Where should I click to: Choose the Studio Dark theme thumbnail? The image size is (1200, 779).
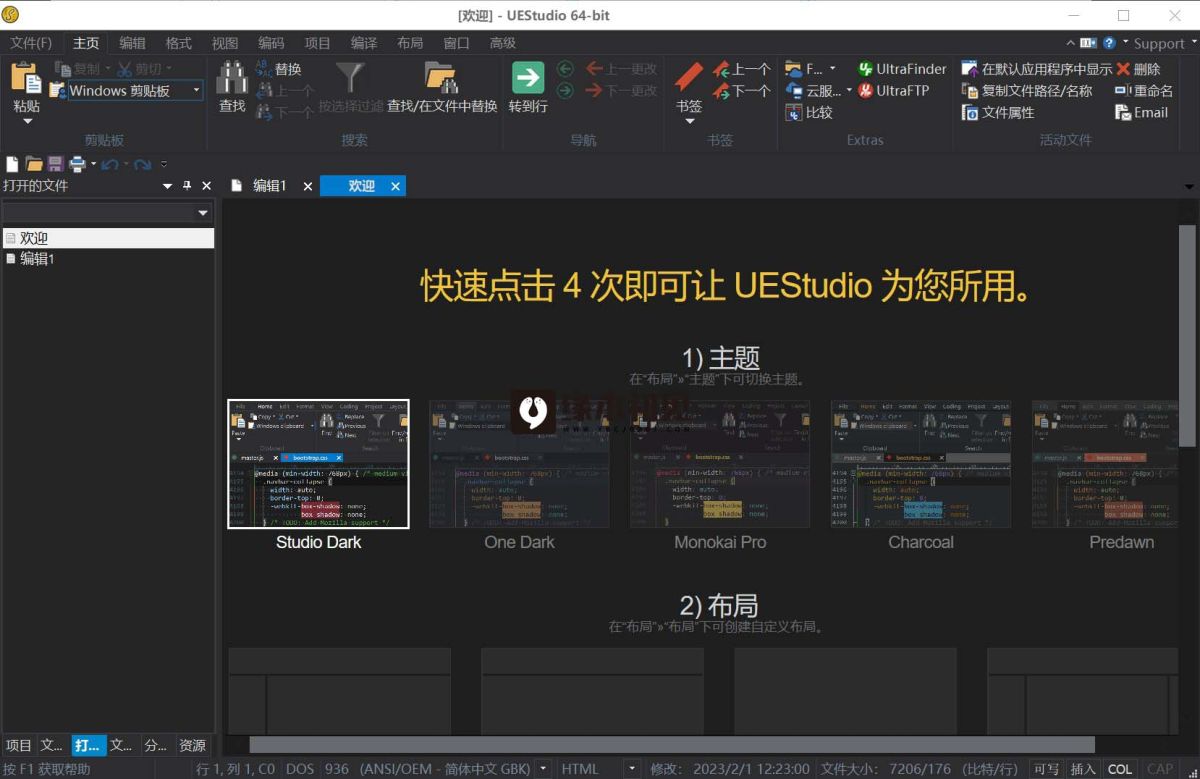(x=318, y=464)
